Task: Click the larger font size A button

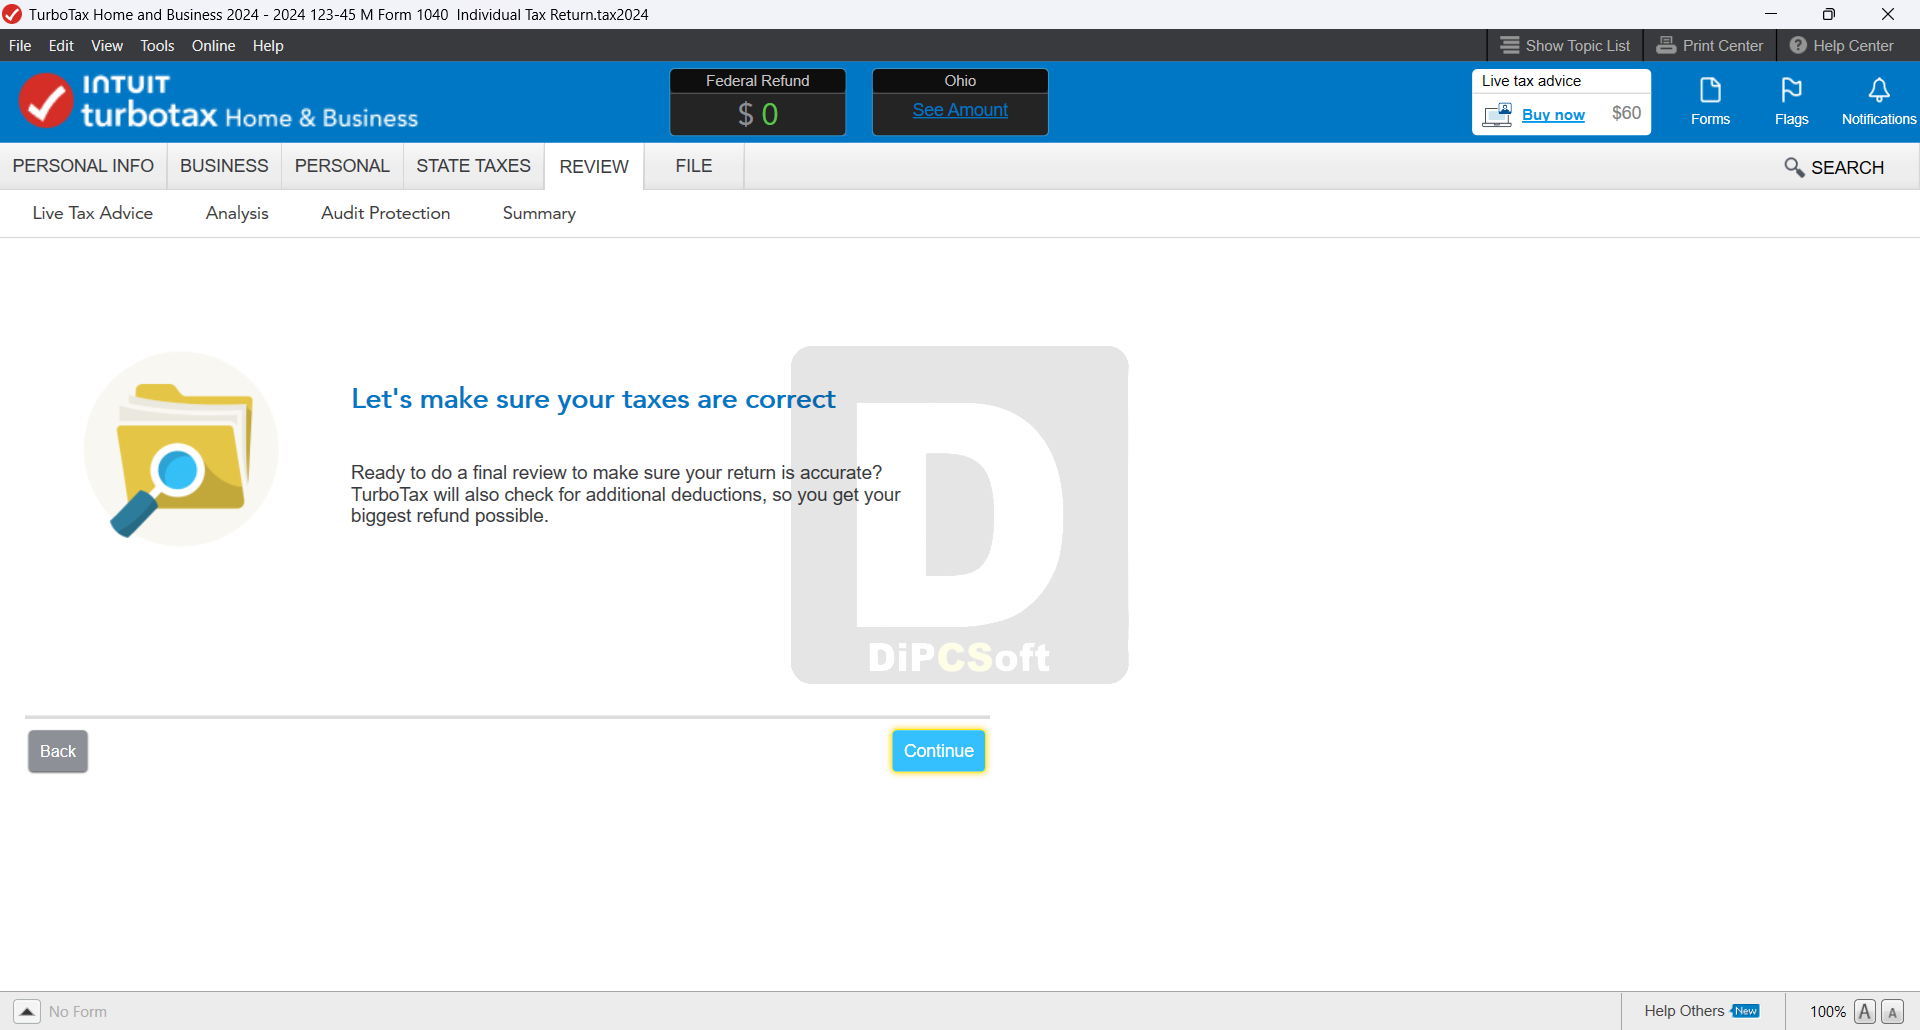Action: point(1865,1012)
